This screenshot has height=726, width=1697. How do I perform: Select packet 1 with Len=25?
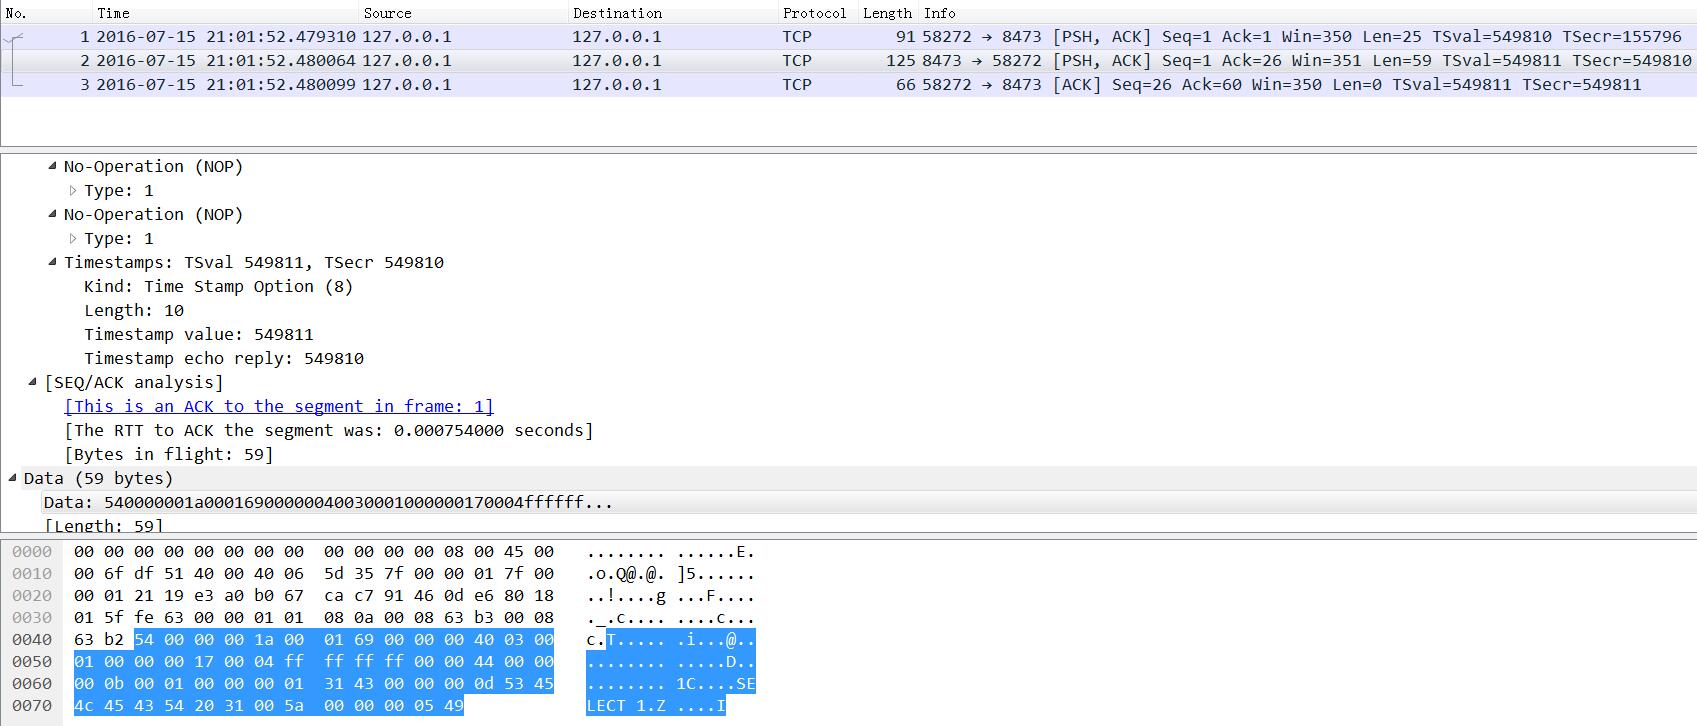point(848,37)
